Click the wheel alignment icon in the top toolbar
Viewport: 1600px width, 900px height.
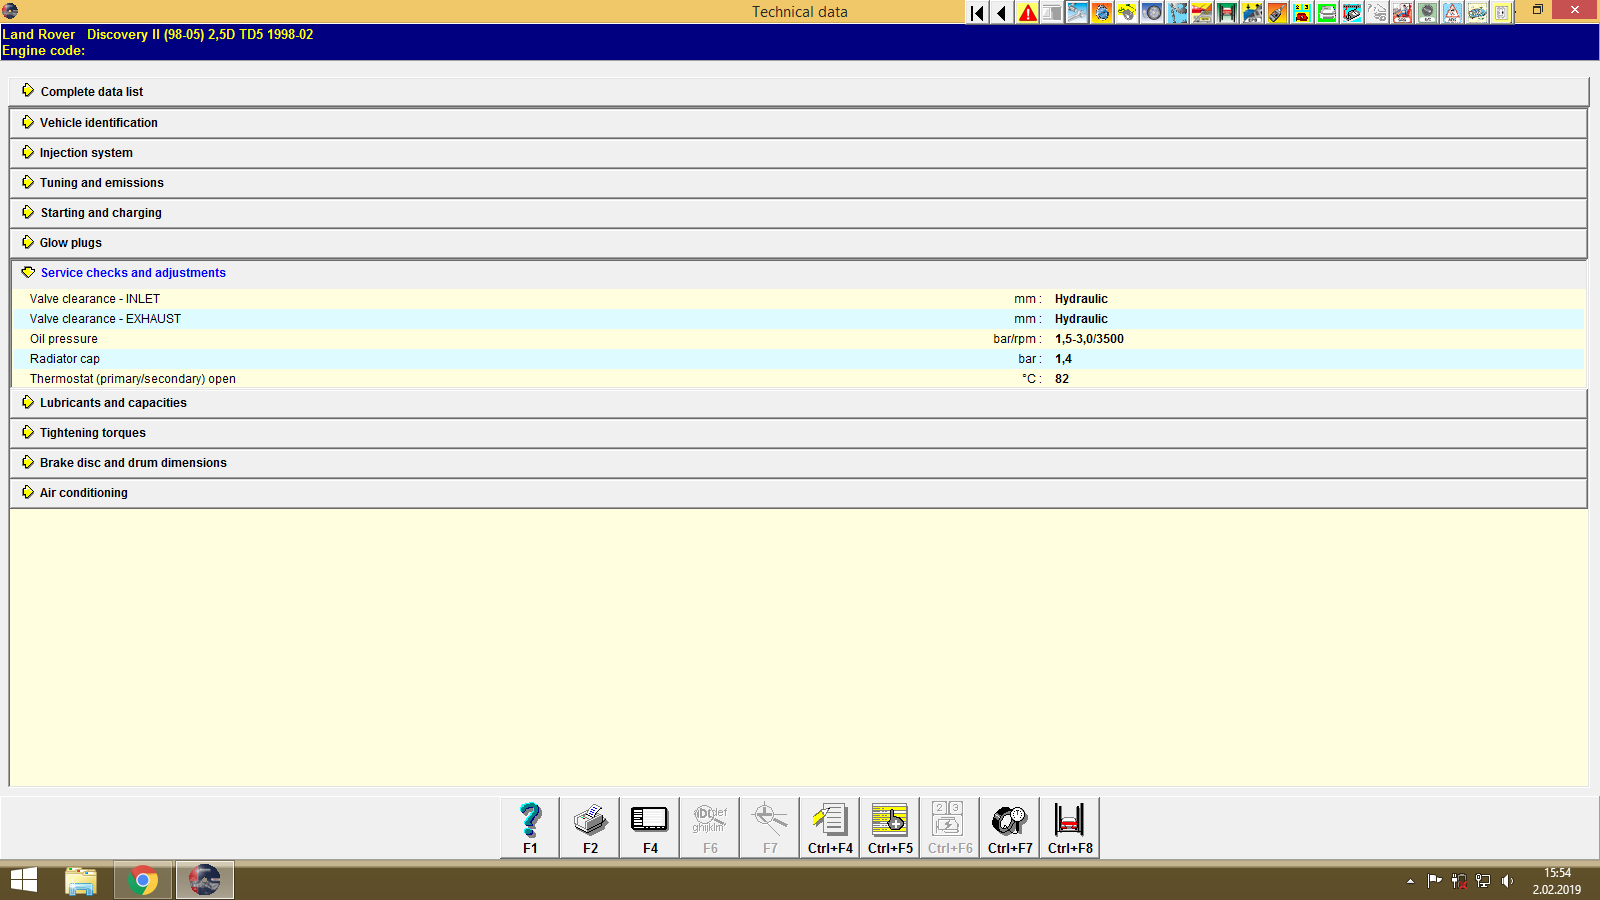[1152, 12]
